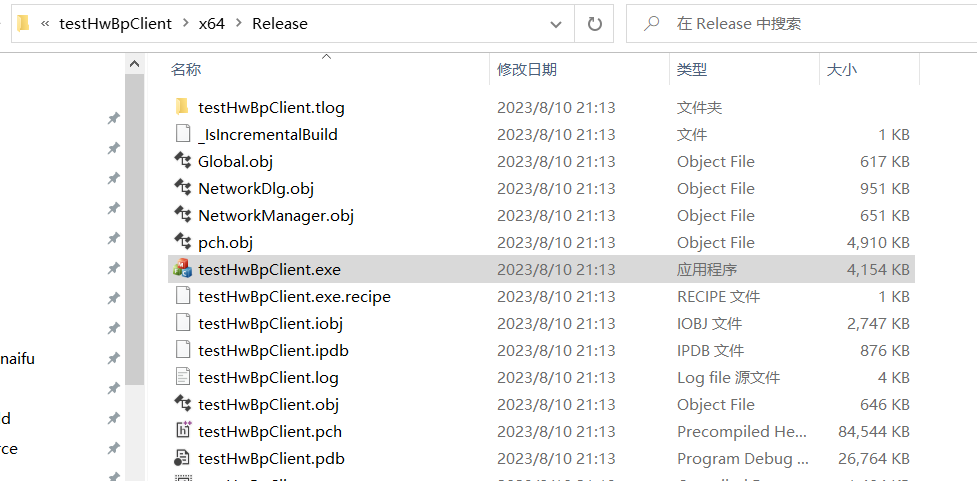Image resolution: width=977 pixels, height=481 pixels.
Task: Click the testHwBpClient.pdb file icon
Action: 182,458
